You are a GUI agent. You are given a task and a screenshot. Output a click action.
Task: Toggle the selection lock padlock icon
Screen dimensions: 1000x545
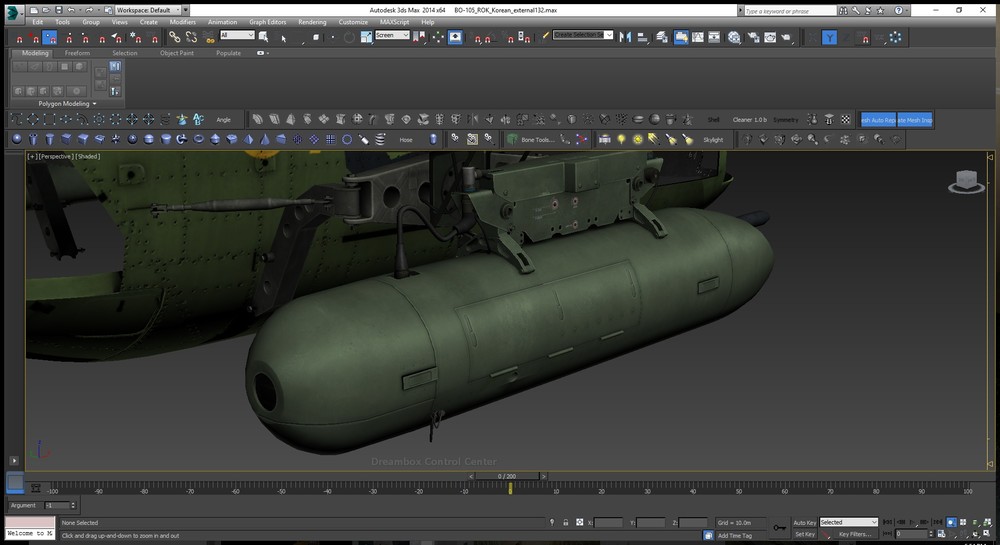pyautogui.click(x=566, y=522)
